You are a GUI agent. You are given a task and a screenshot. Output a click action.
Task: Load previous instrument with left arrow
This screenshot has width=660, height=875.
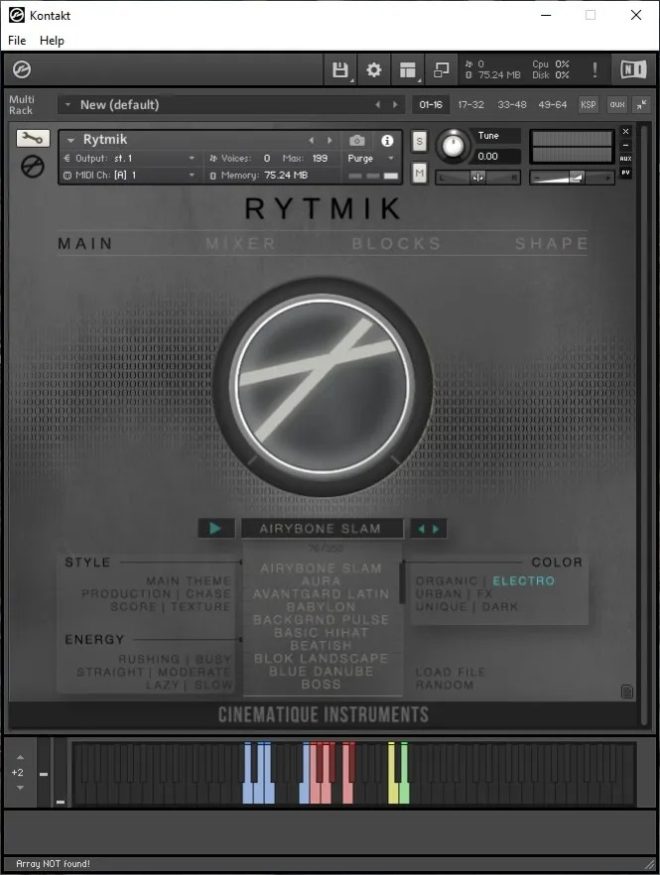311,140
